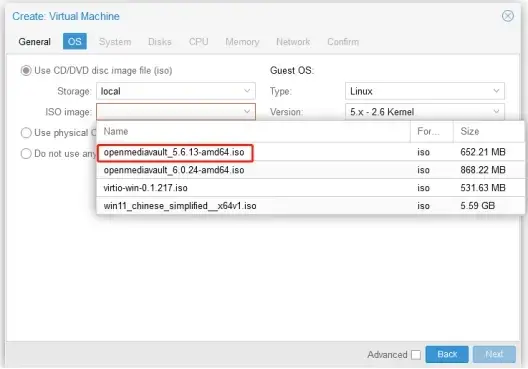Select Use CD/DVD disc image file radio
Image resolution: width=528 pixels, height=369 pixels.
[26, 71]
